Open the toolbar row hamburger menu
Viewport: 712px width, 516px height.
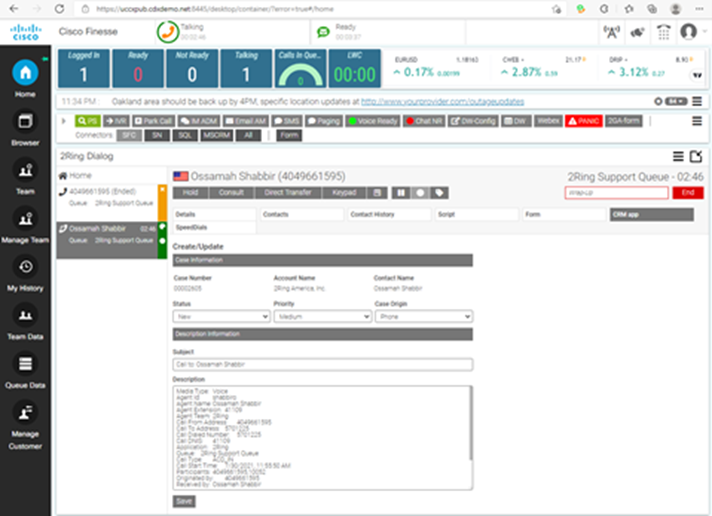click(697, 121)
